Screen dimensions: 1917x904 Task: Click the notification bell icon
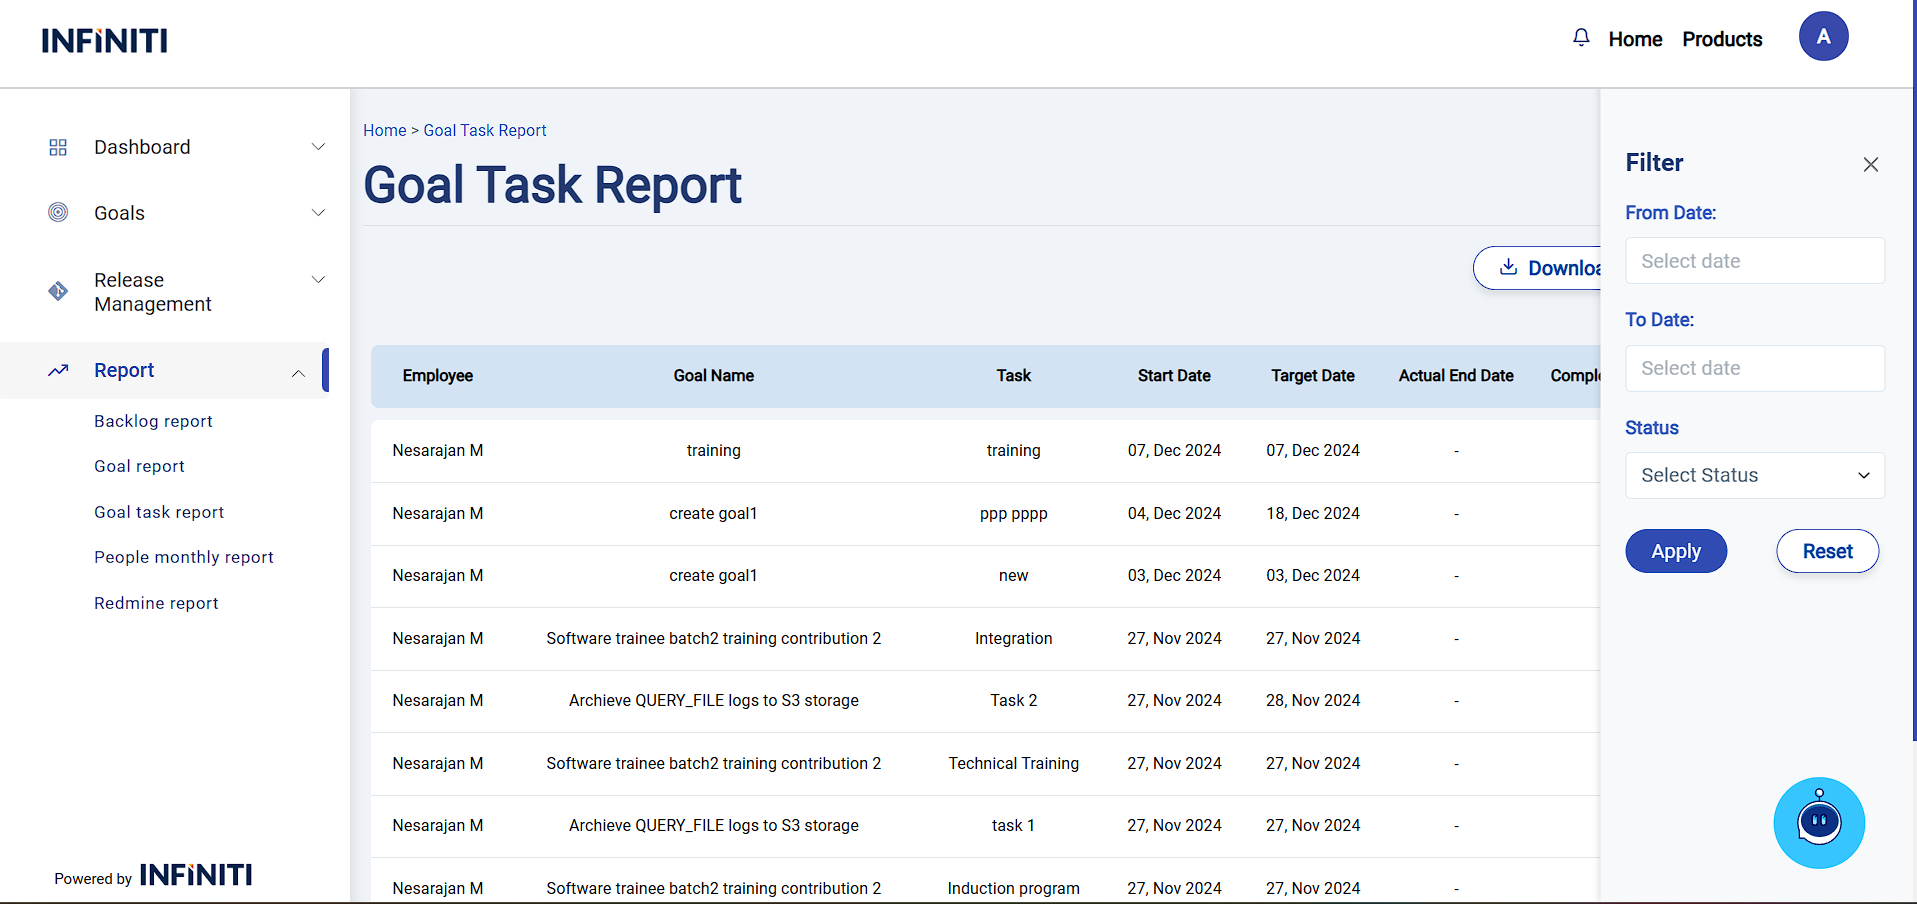point(1581,38)
